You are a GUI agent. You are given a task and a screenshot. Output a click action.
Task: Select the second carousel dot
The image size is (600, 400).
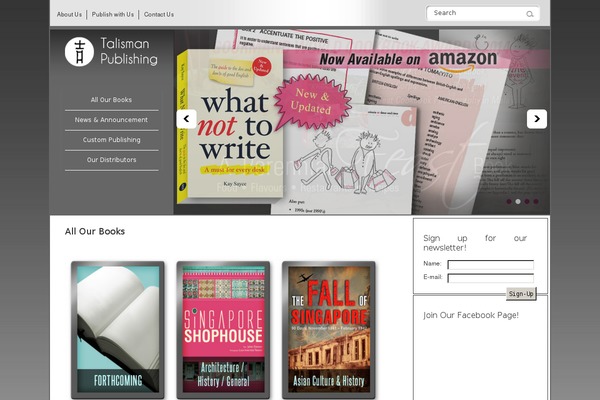[518, 201]
